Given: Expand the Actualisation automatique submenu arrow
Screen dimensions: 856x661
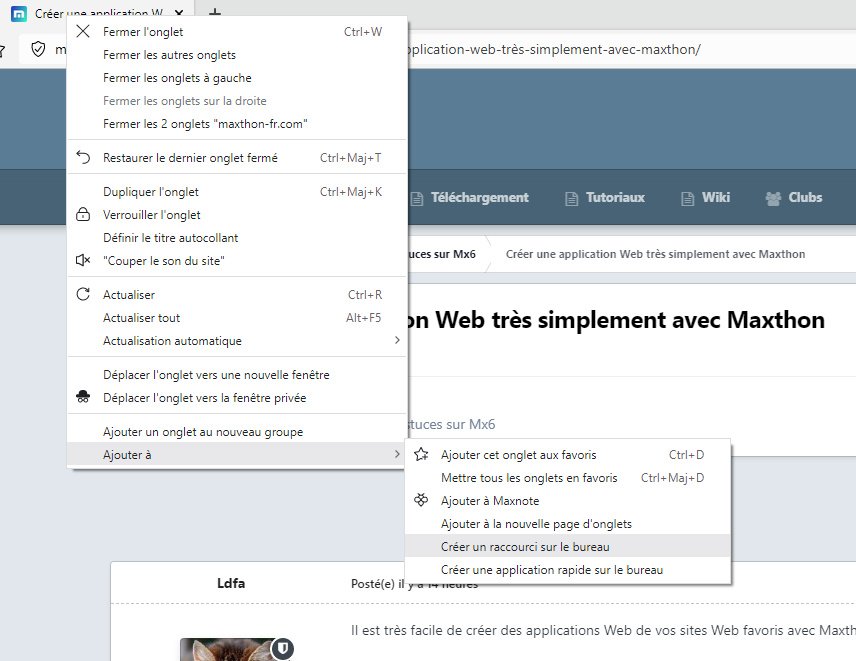Looking at the screenshot, I should 397,340.
